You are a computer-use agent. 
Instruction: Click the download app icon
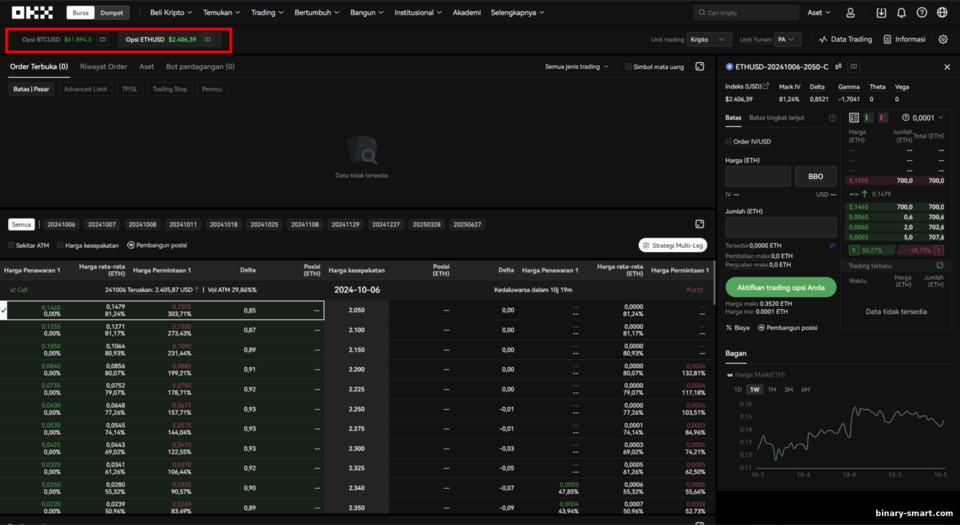[881, 13]
